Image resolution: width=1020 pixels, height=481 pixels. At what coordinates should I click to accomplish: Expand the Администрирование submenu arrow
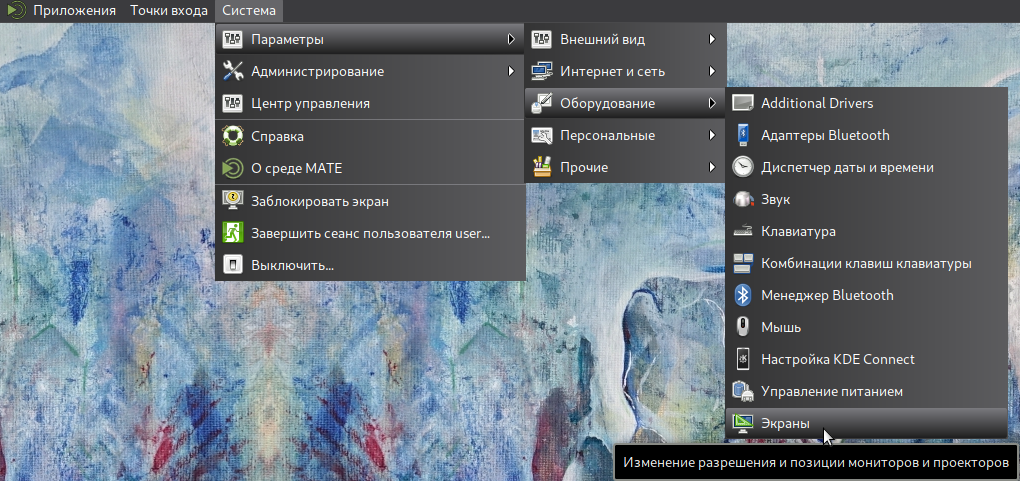(511, 72)
